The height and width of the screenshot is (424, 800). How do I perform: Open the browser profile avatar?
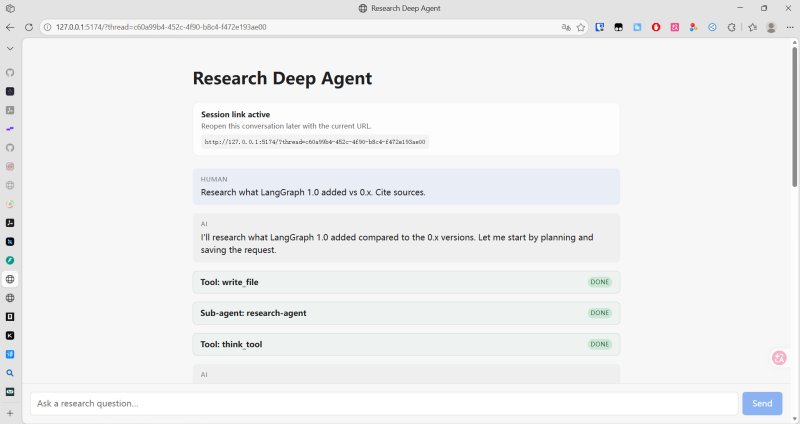point(771,27)
